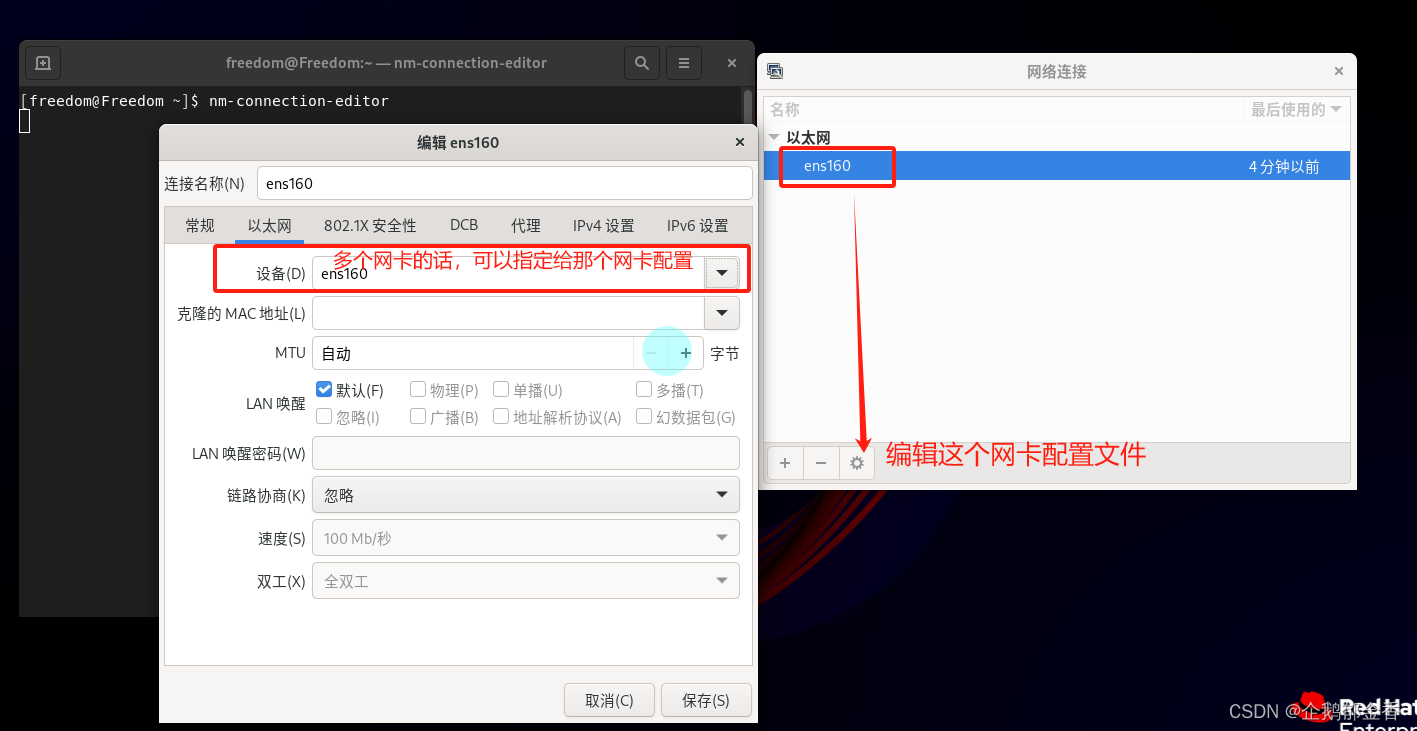Image resolution: width=1417 pixels, height=731 pixels.
Task: Decrease MTU with minus stepper
Action: pos(651,353)
